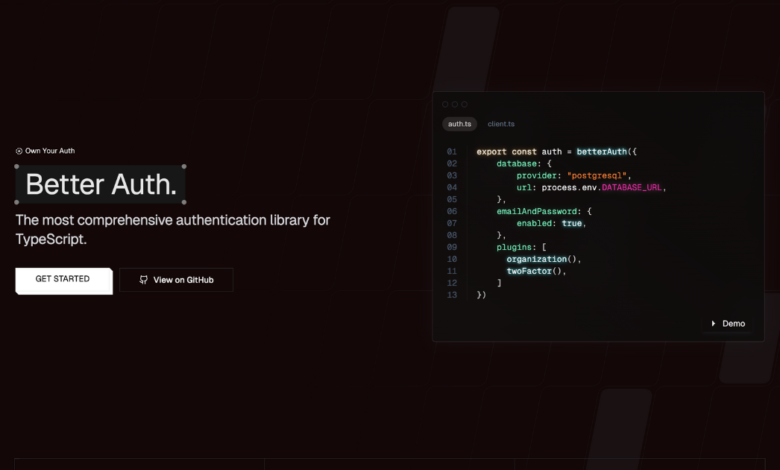
Task: Click the betterAuth function call in code
Action: point(602,152)
